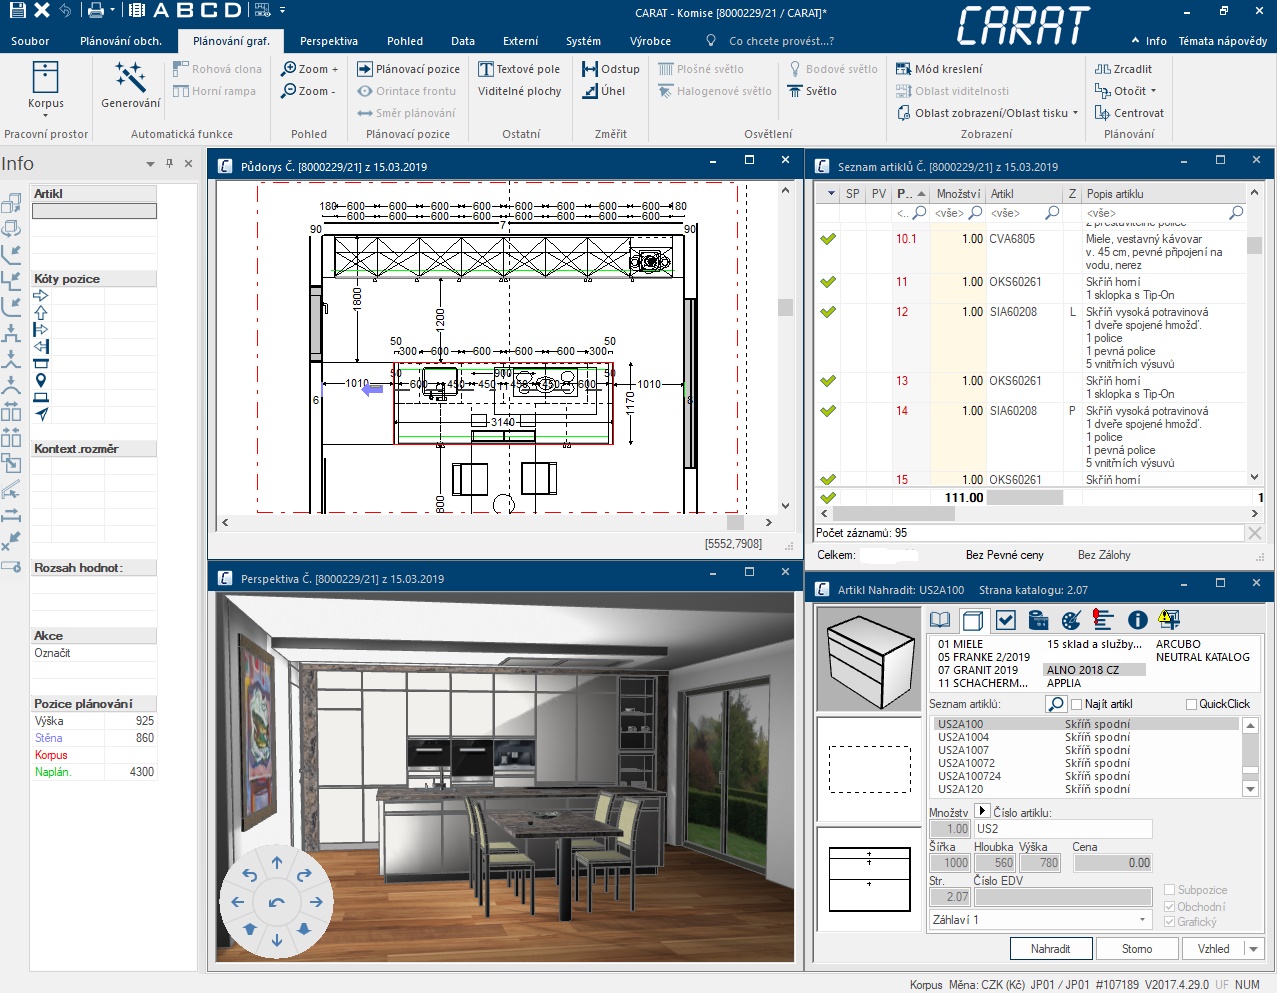Click the Číslo artiklu field containing US2

coord(1063,829)
